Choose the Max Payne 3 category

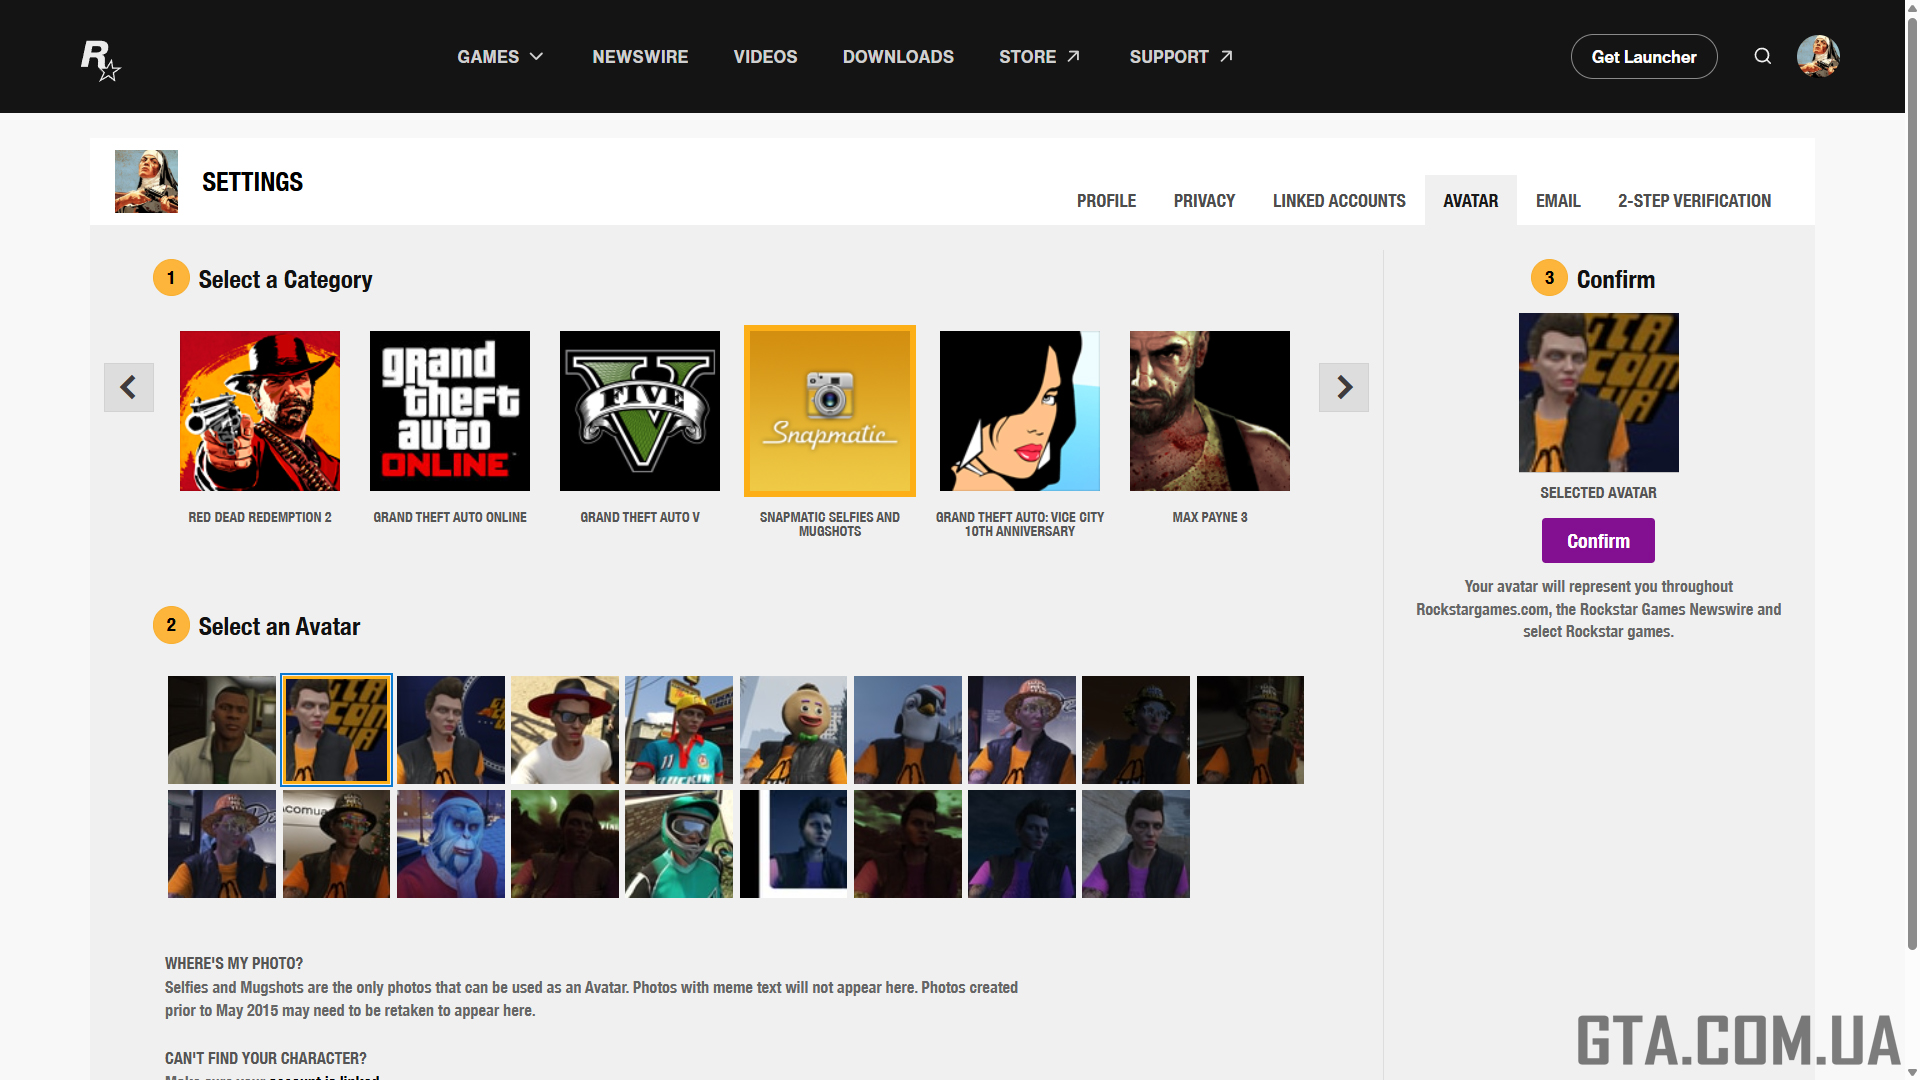click(x=1210, y=411)
